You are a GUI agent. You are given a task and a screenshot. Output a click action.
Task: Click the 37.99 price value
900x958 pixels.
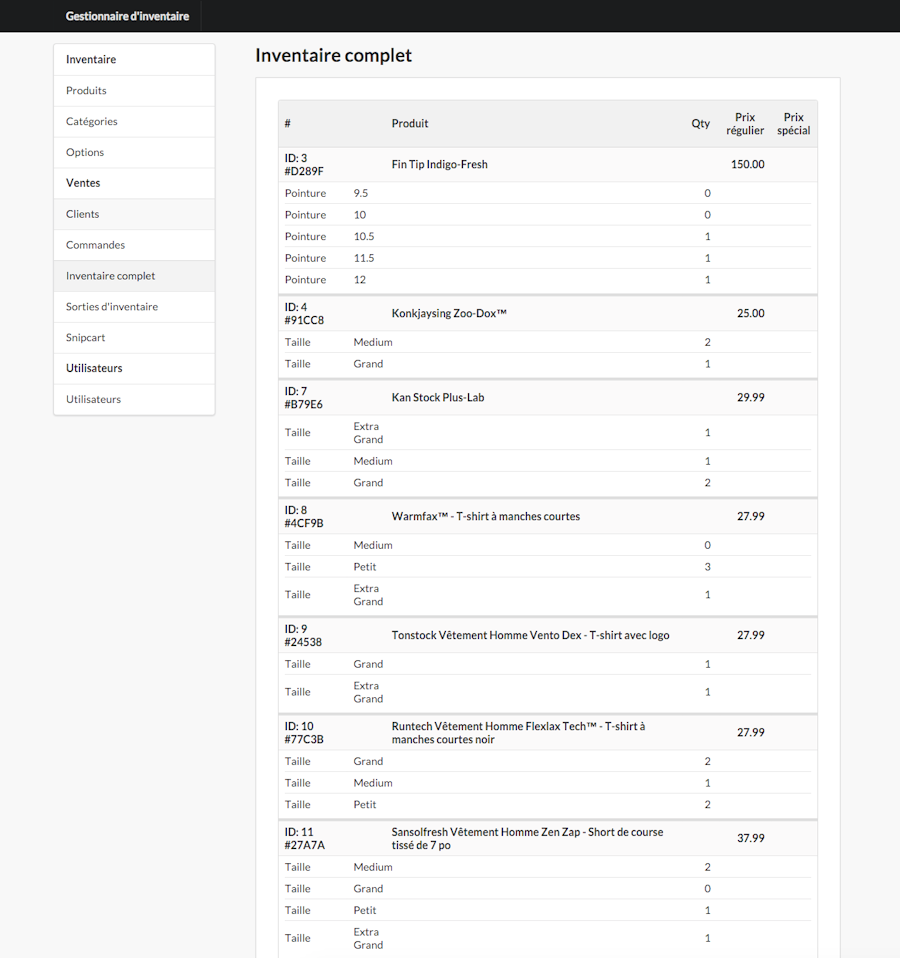(x=751, y=838)
